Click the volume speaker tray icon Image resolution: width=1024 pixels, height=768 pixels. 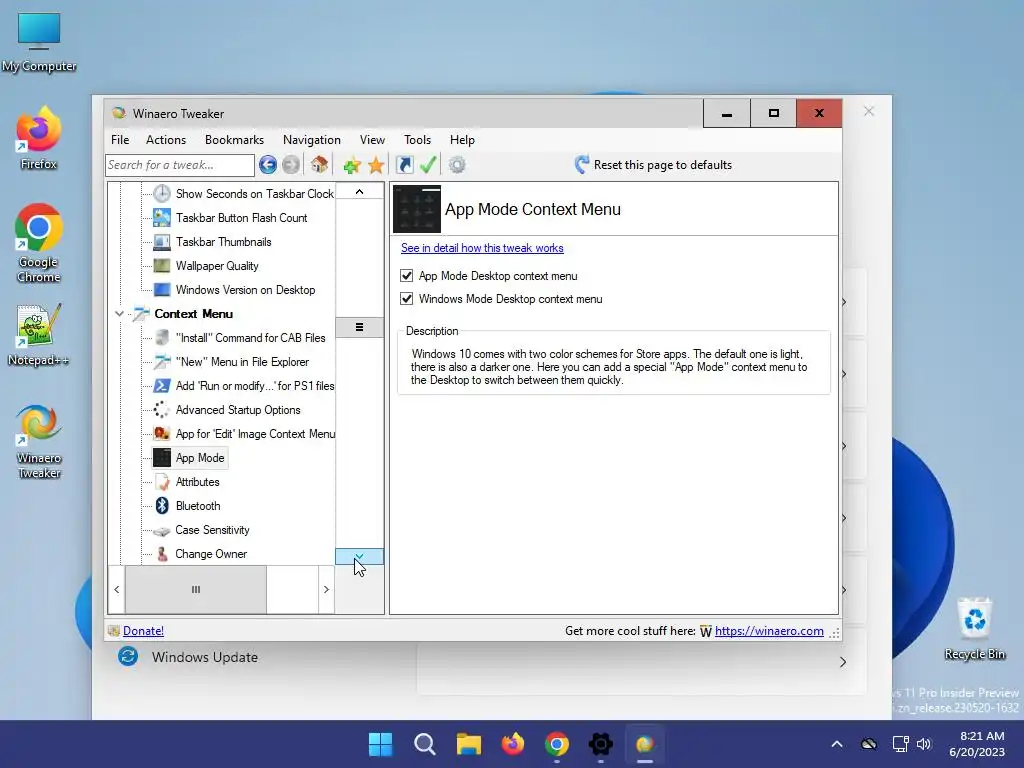[x=924, y=744]
